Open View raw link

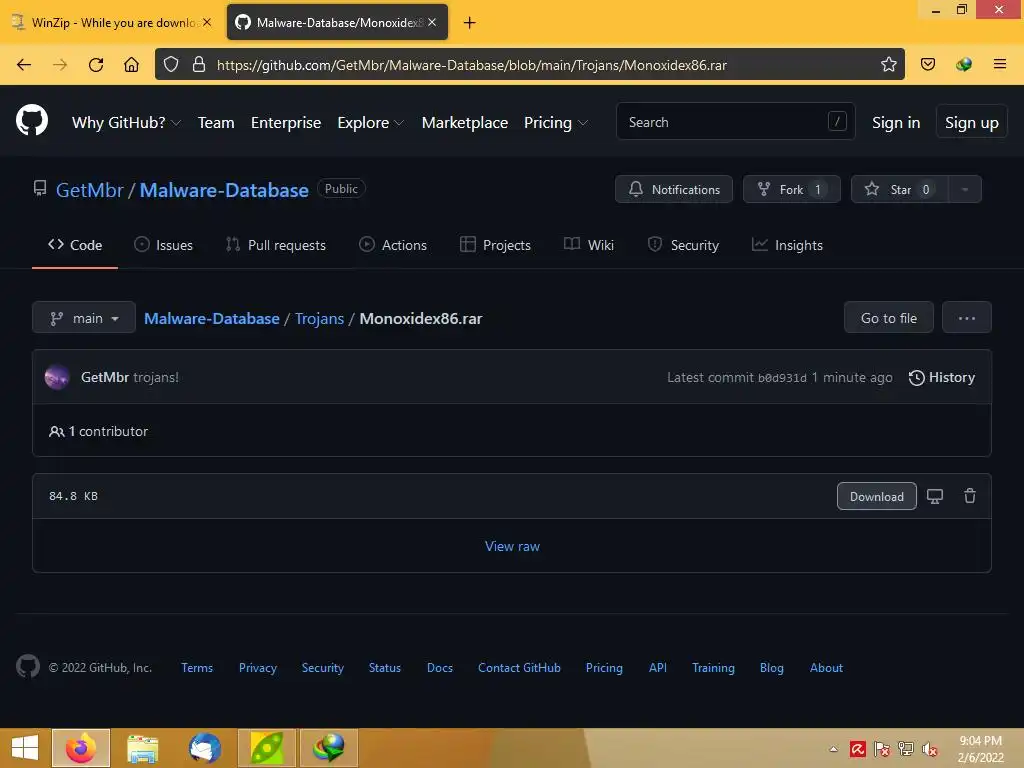click(x=512, y=546)
